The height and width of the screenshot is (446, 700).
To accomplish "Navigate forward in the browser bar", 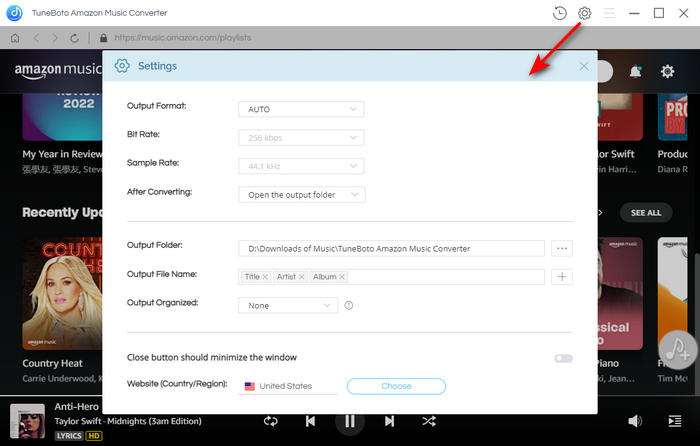I will (x=55, y=38).
